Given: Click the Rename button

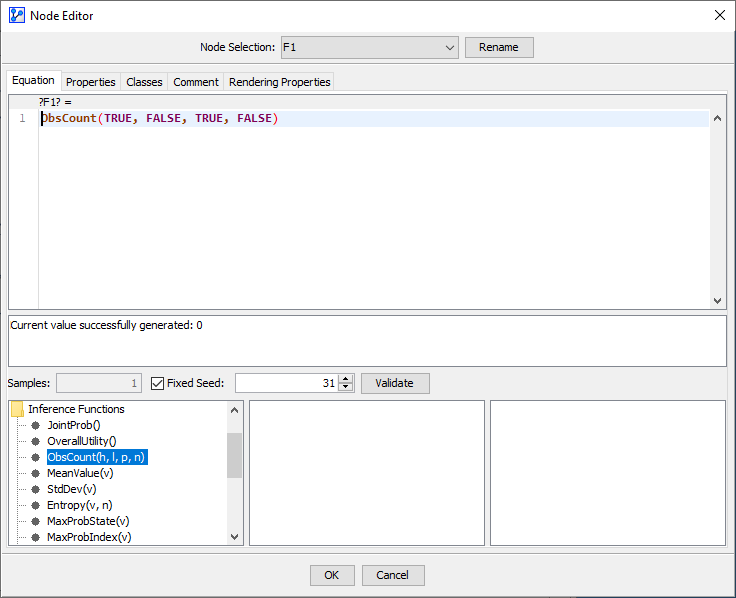Looking at the screenshot, I should pyautogui.click(x=499, y=47).
